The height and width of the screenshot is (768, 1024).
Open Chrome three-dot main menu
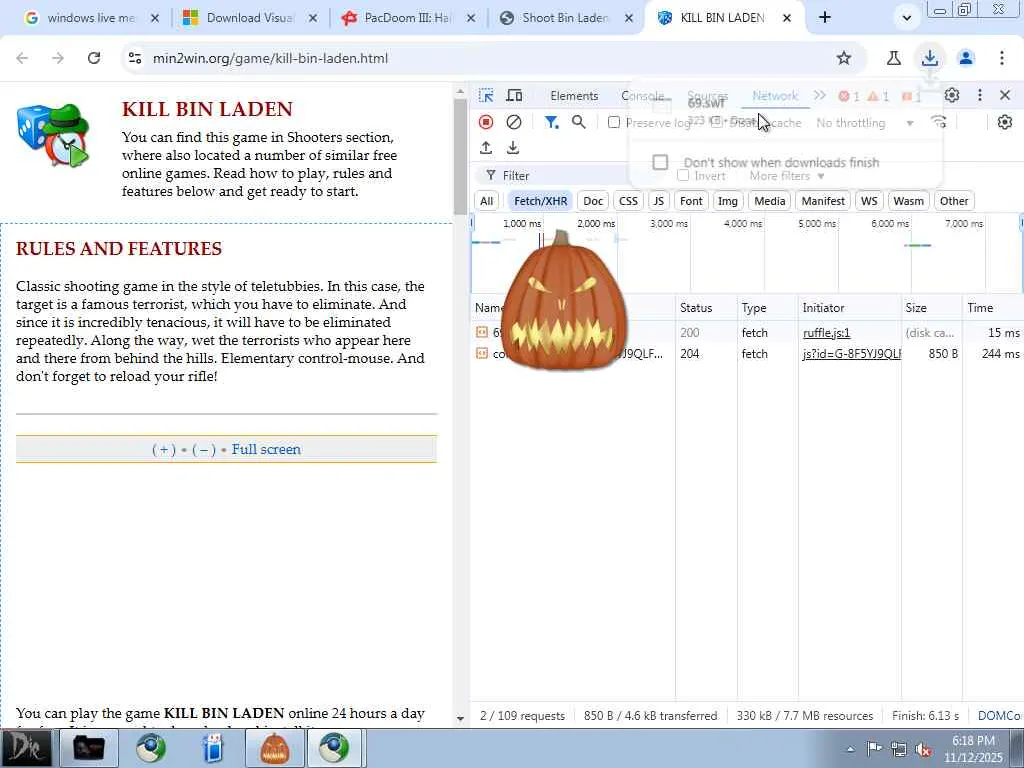(1002, 58)
